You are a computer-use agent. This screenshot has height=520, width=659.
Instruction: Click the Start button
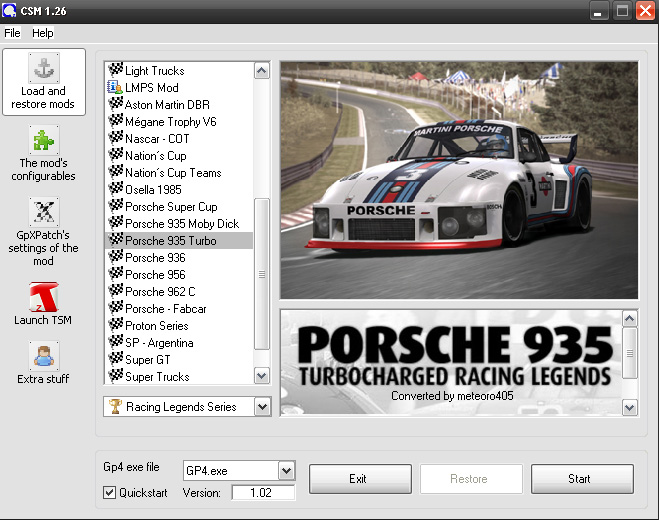click(x=582, y=479)
